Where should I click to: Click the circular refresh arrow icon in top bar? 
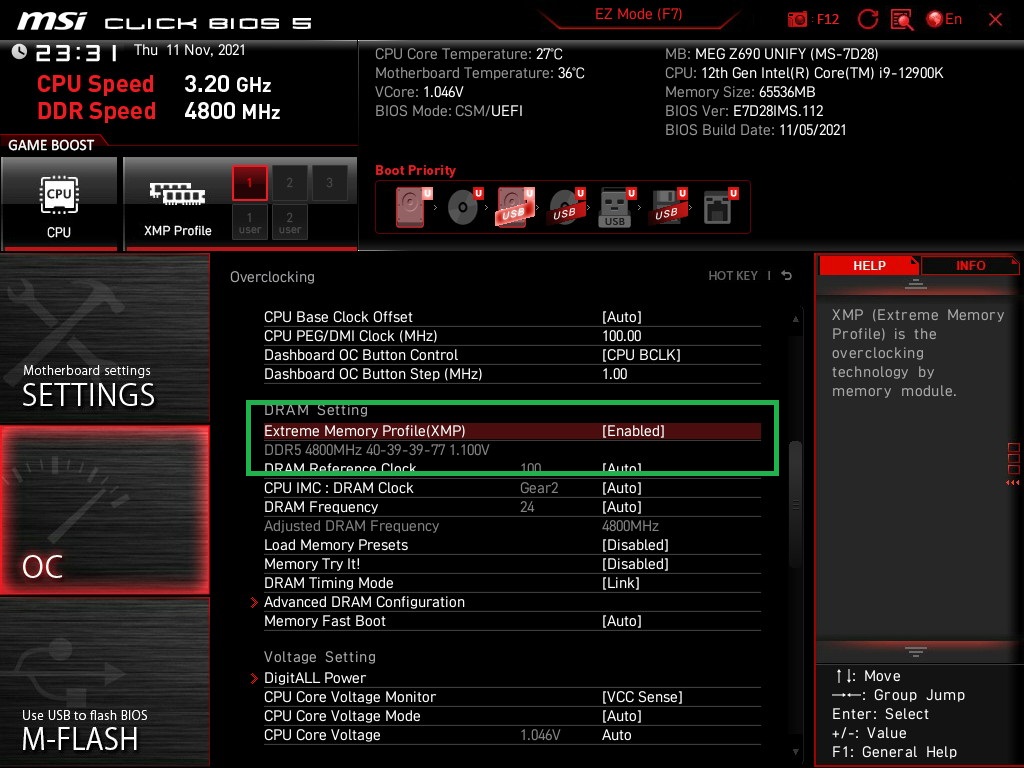867,19
